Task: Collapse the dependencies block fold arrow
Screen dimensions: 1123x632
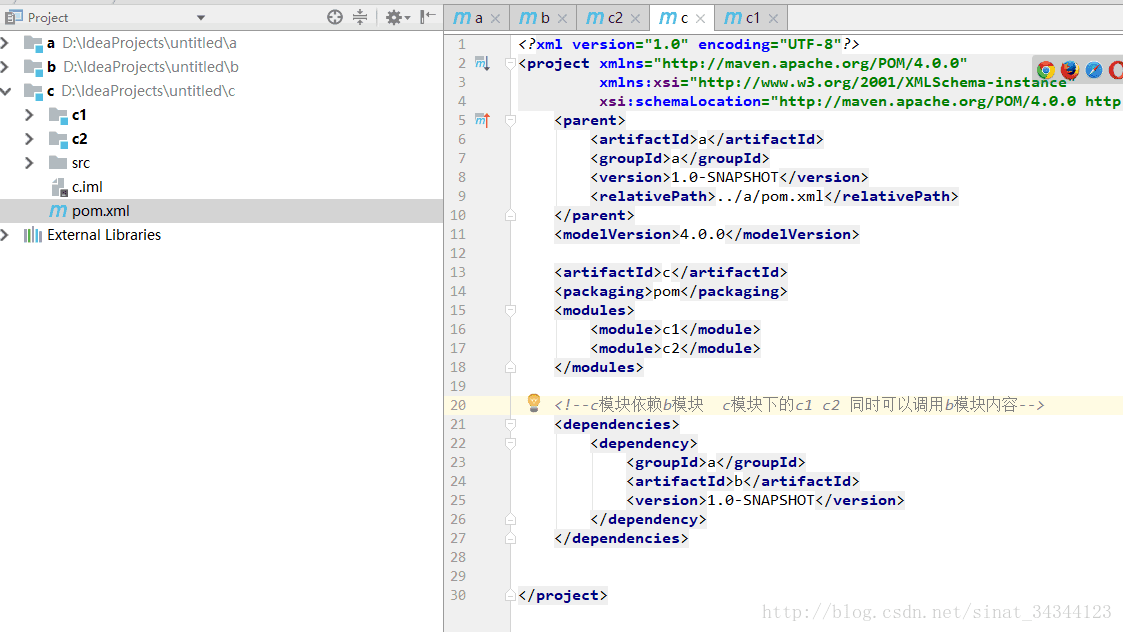Action: [511, 424]
